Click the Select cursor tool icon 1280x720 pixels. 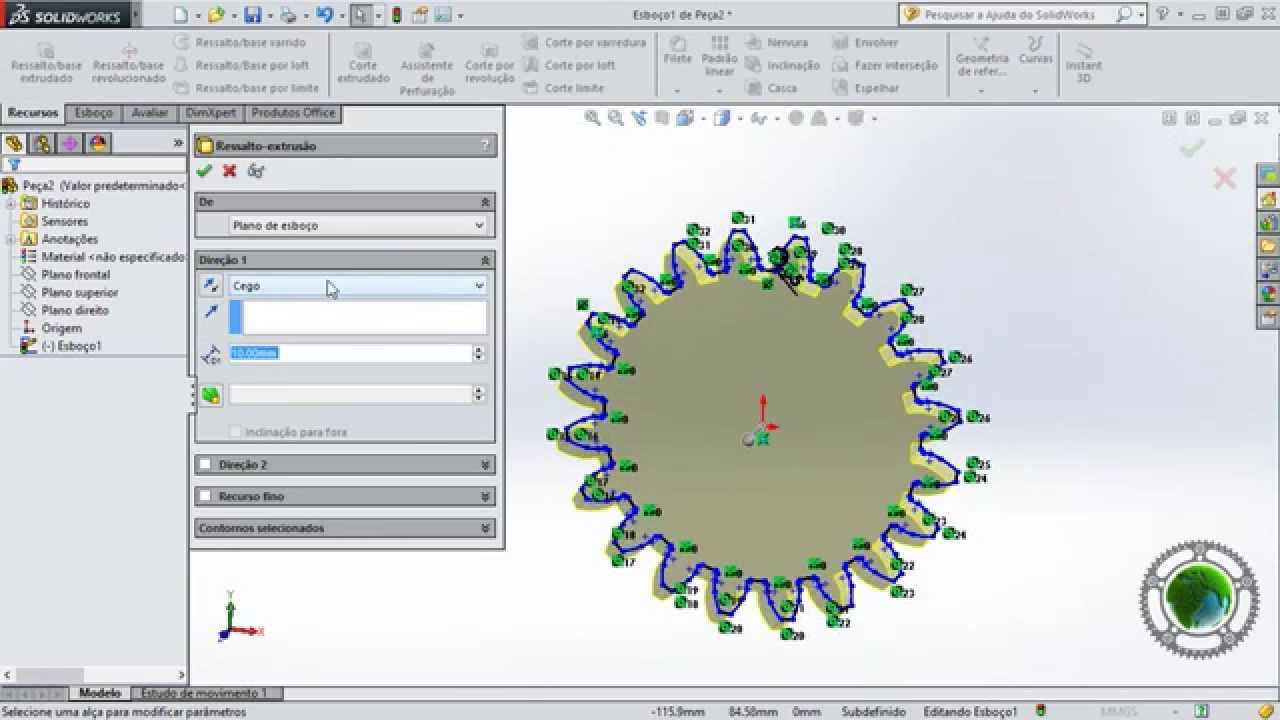click(360, 15)
